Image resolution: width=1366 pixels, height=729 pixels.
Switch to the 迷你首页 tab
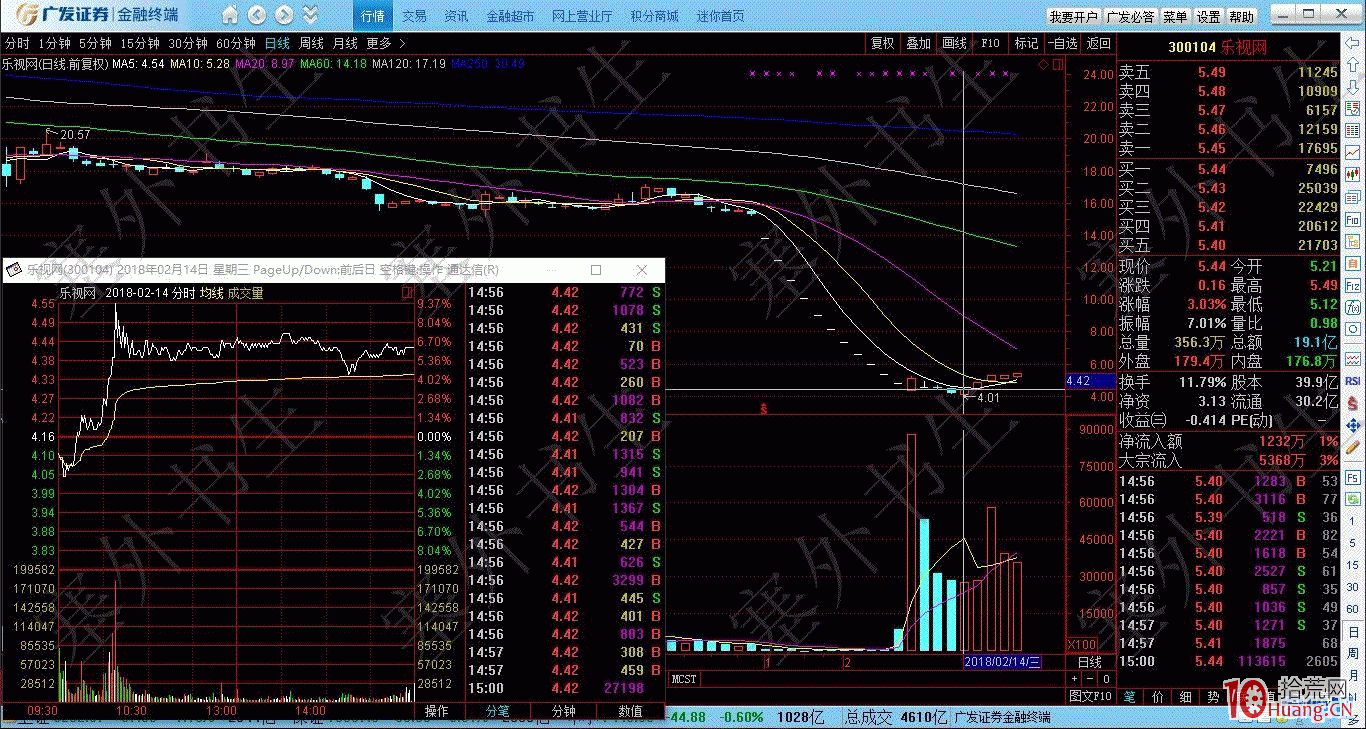[x=720, y=16]
